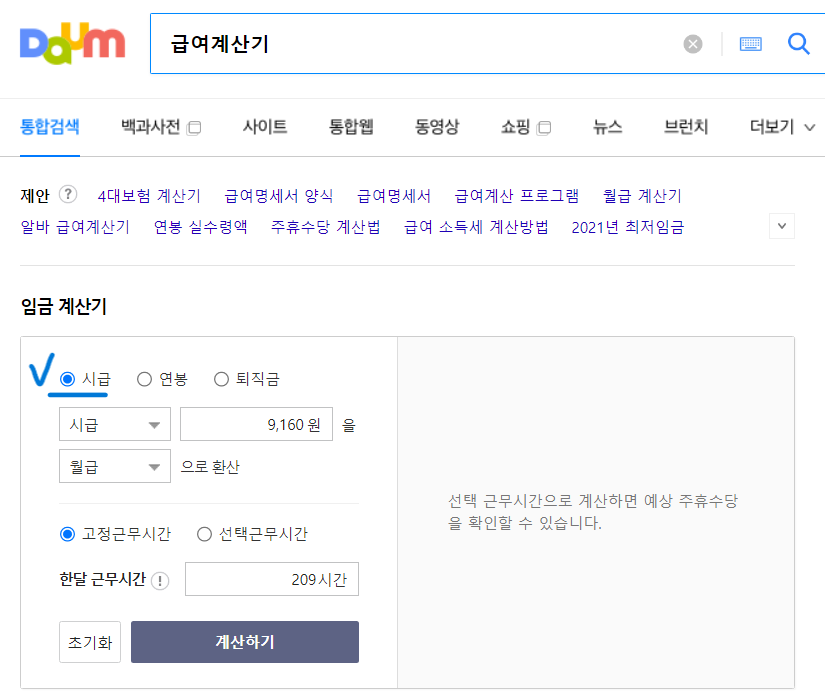Open the 2021년 최저임금 suggestion
Screen dimensions: 825x697
click(628, 227)
